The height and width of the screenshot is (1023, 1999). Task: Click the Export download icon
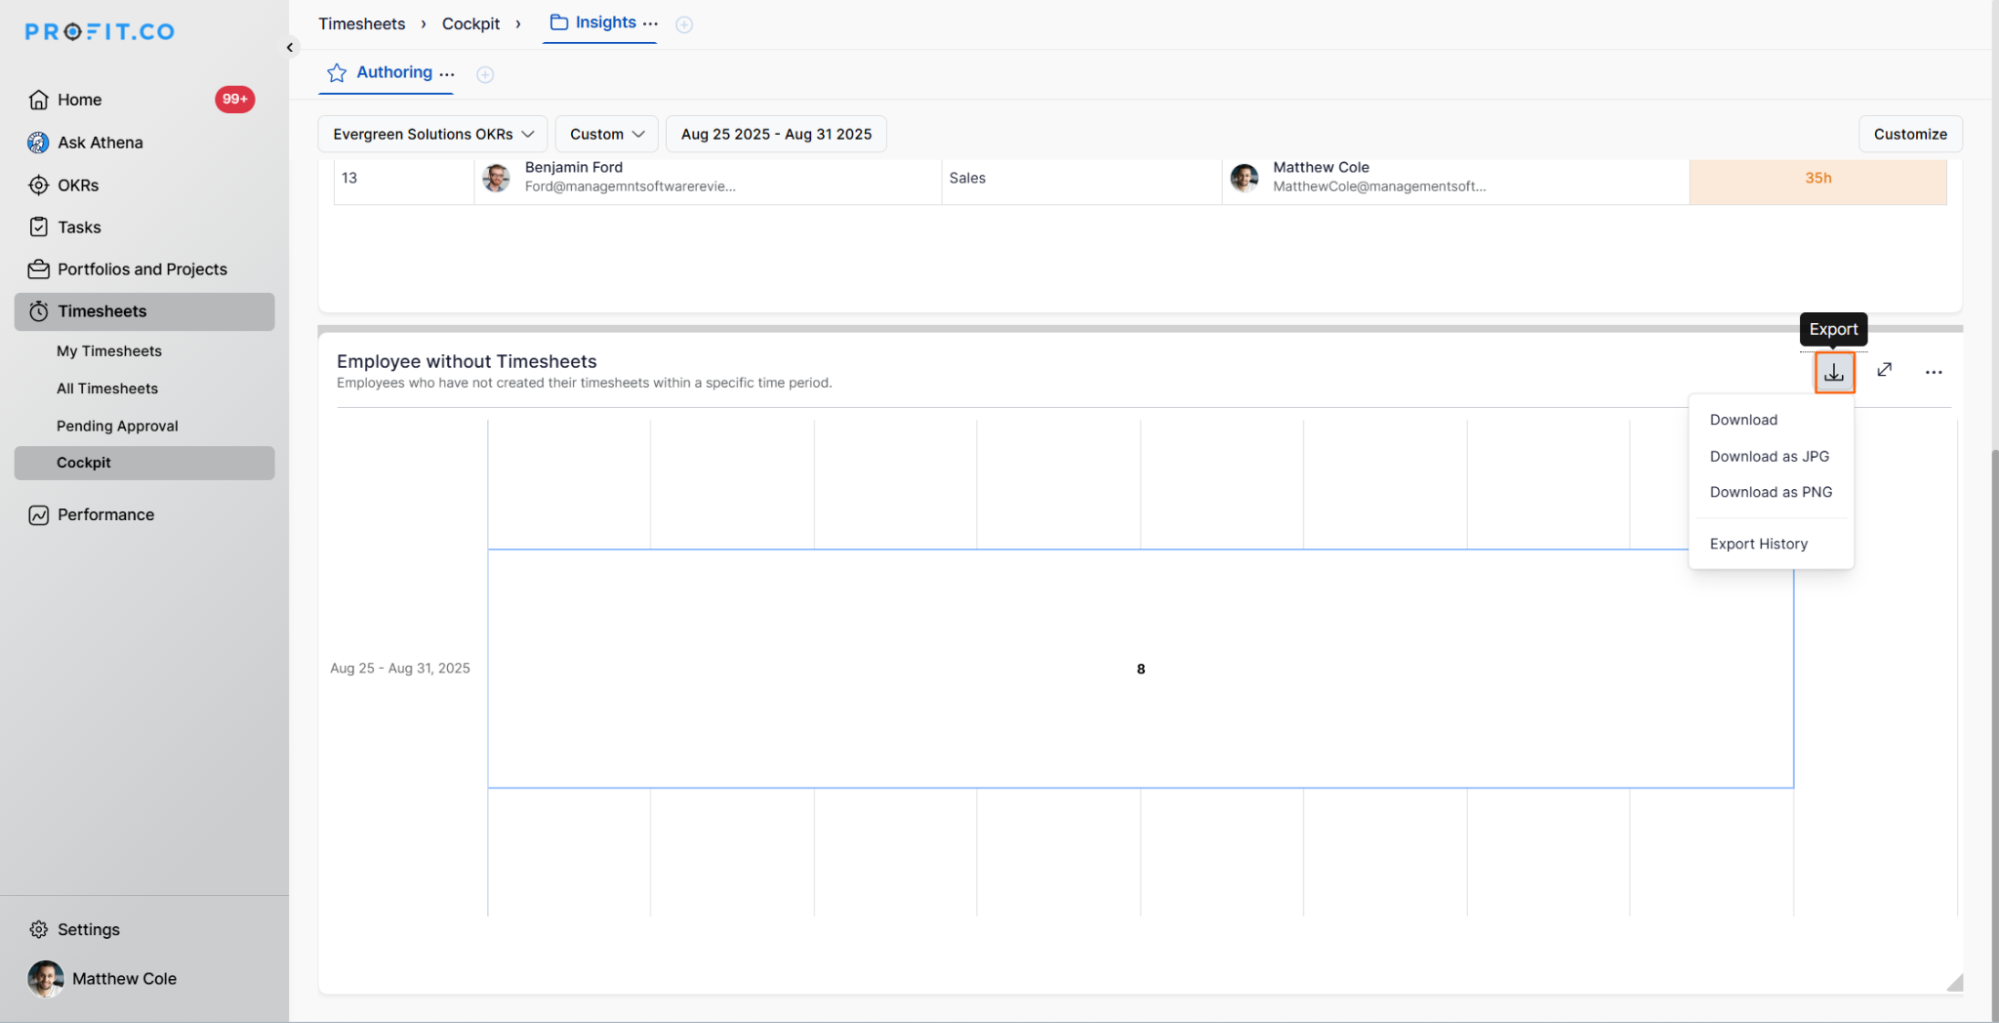(1834, 372)
